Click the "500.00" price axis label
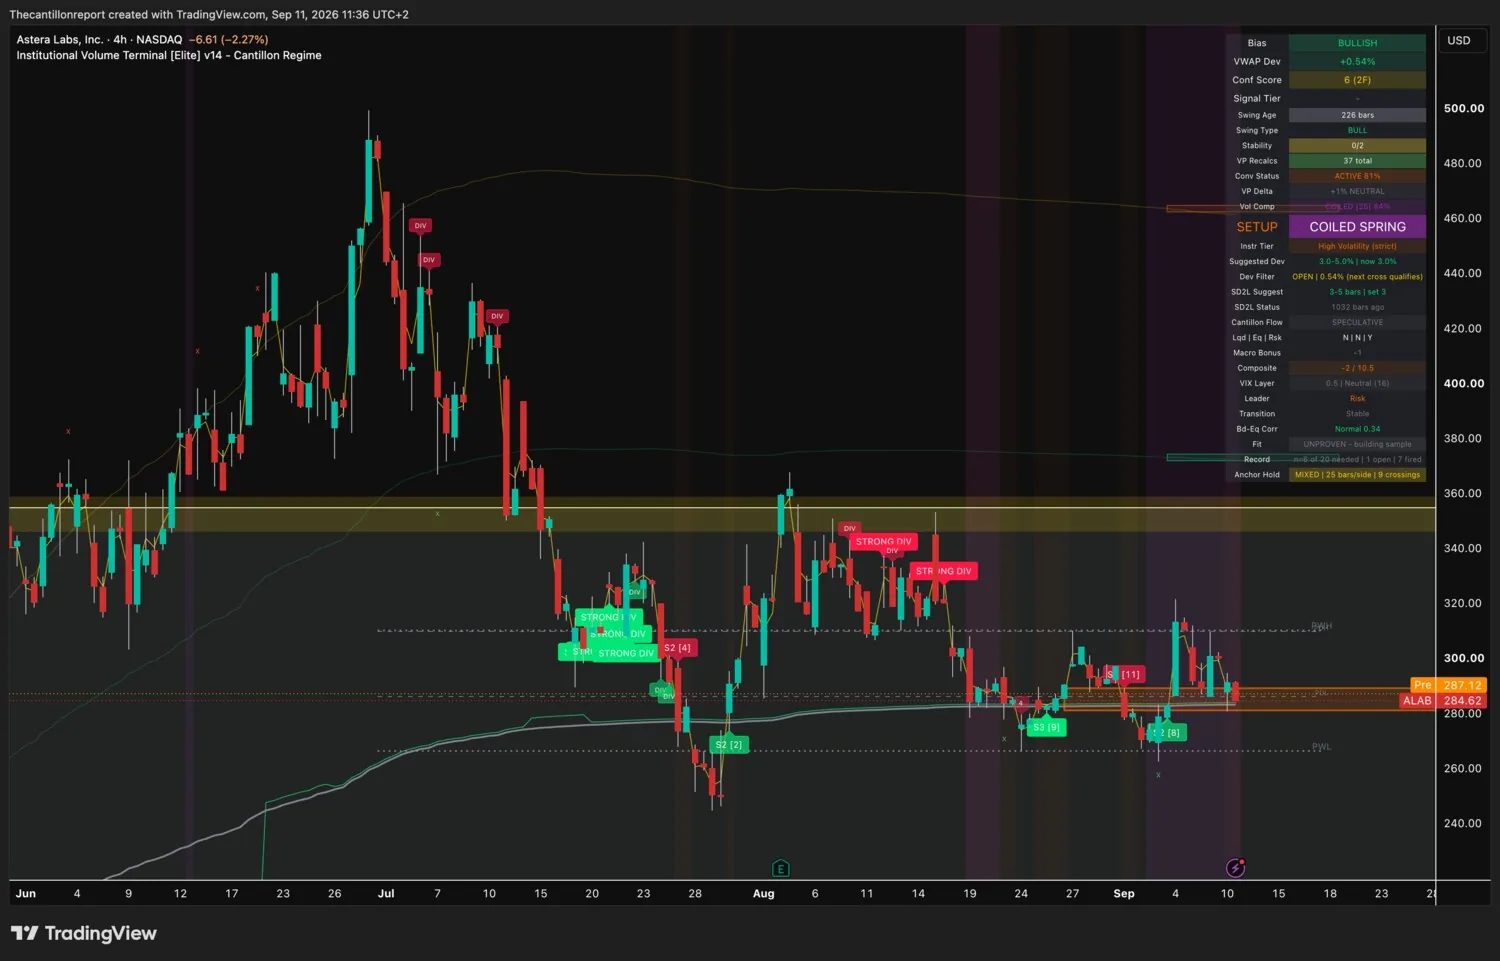 click(x=1463, y=108)
